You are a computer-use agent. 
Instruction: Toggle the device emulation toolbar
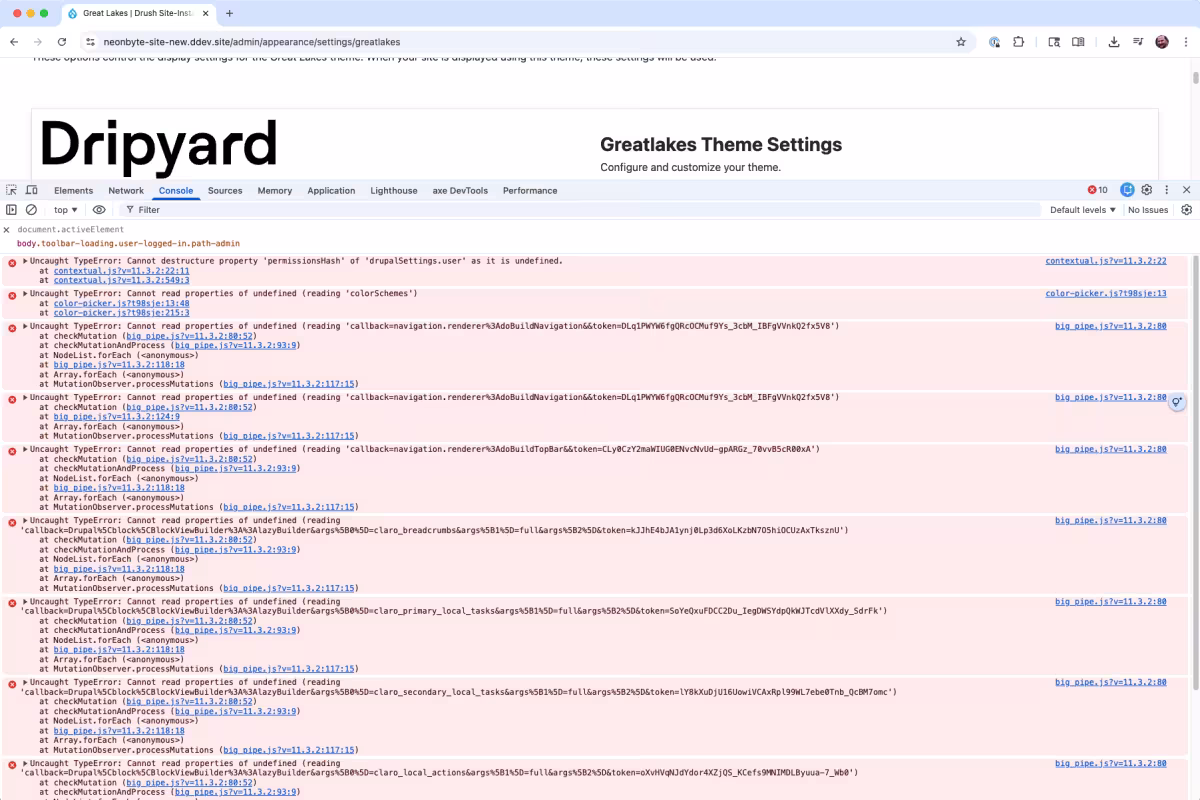coord(29,189)
